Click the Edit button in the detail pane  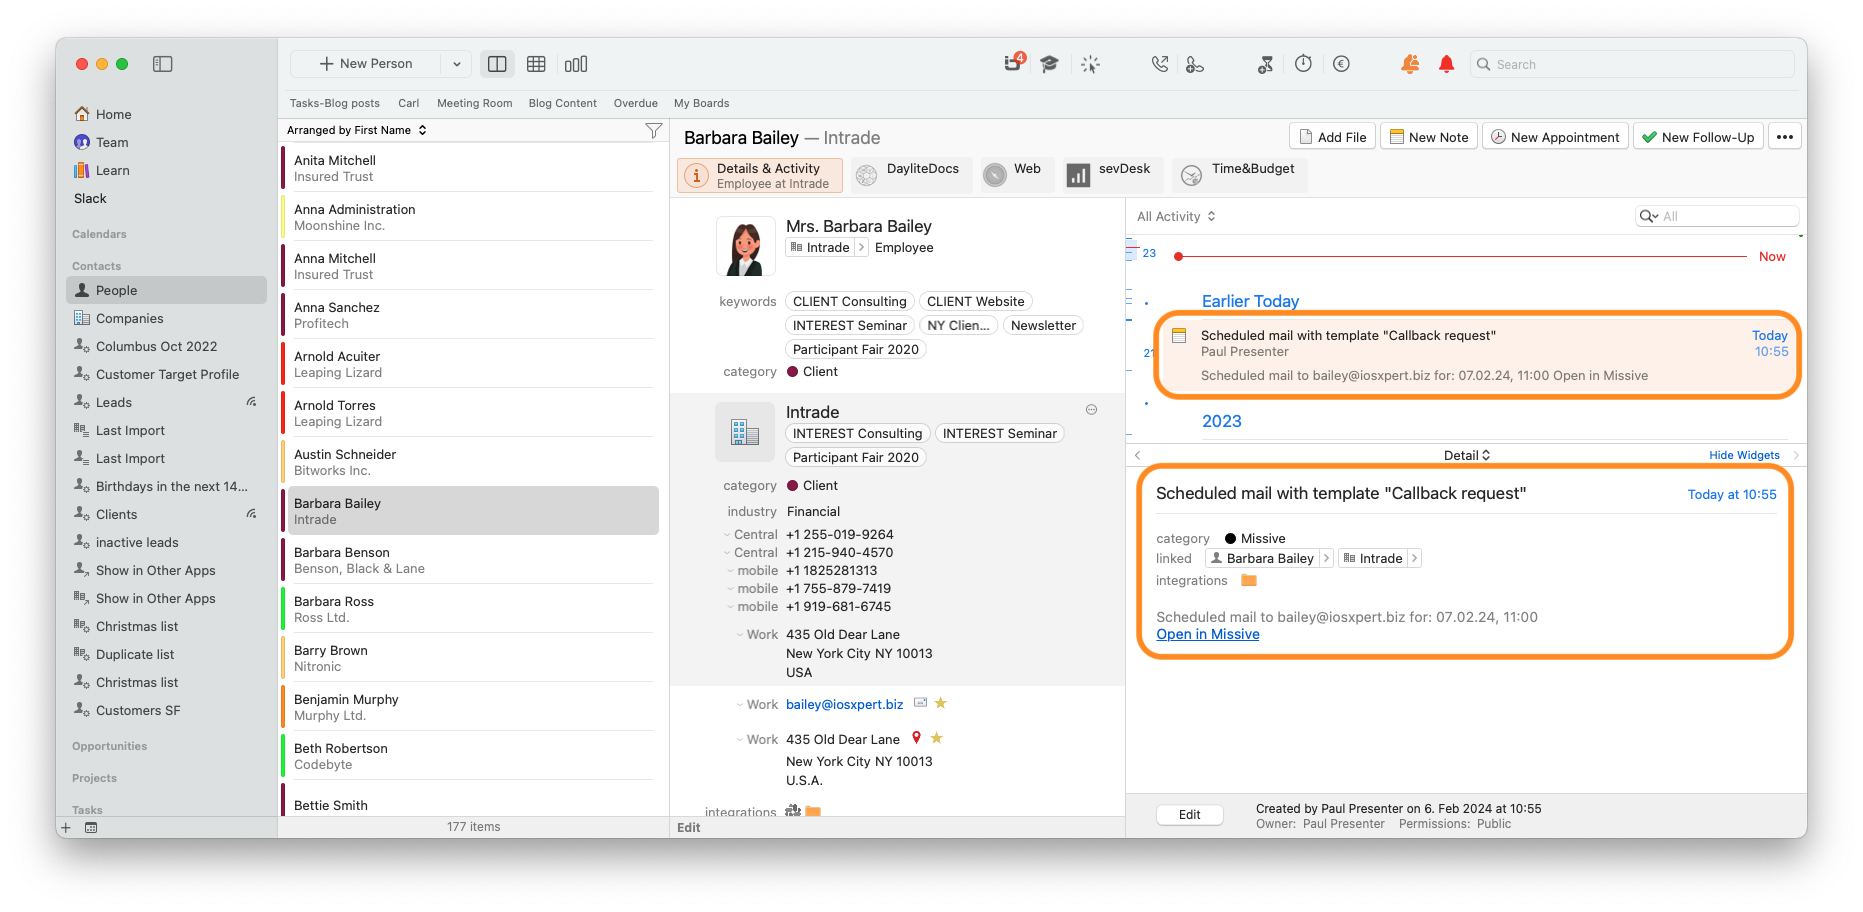click(1189, 815)
